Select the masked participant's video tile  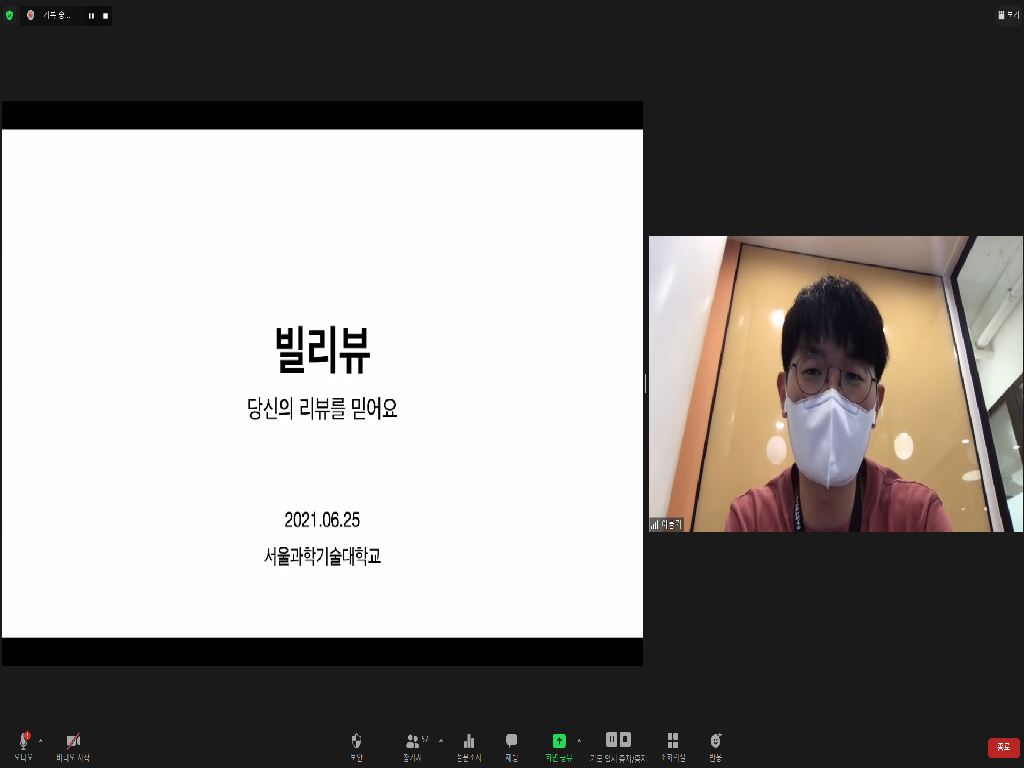point(836,384)
